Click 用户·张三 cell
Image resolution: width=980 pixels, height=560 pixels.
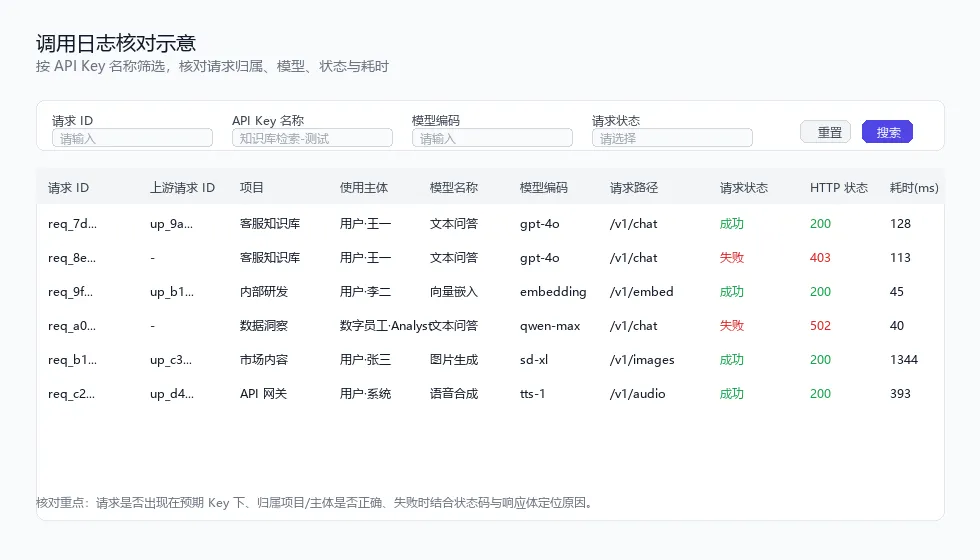click(x=366, y=360)
